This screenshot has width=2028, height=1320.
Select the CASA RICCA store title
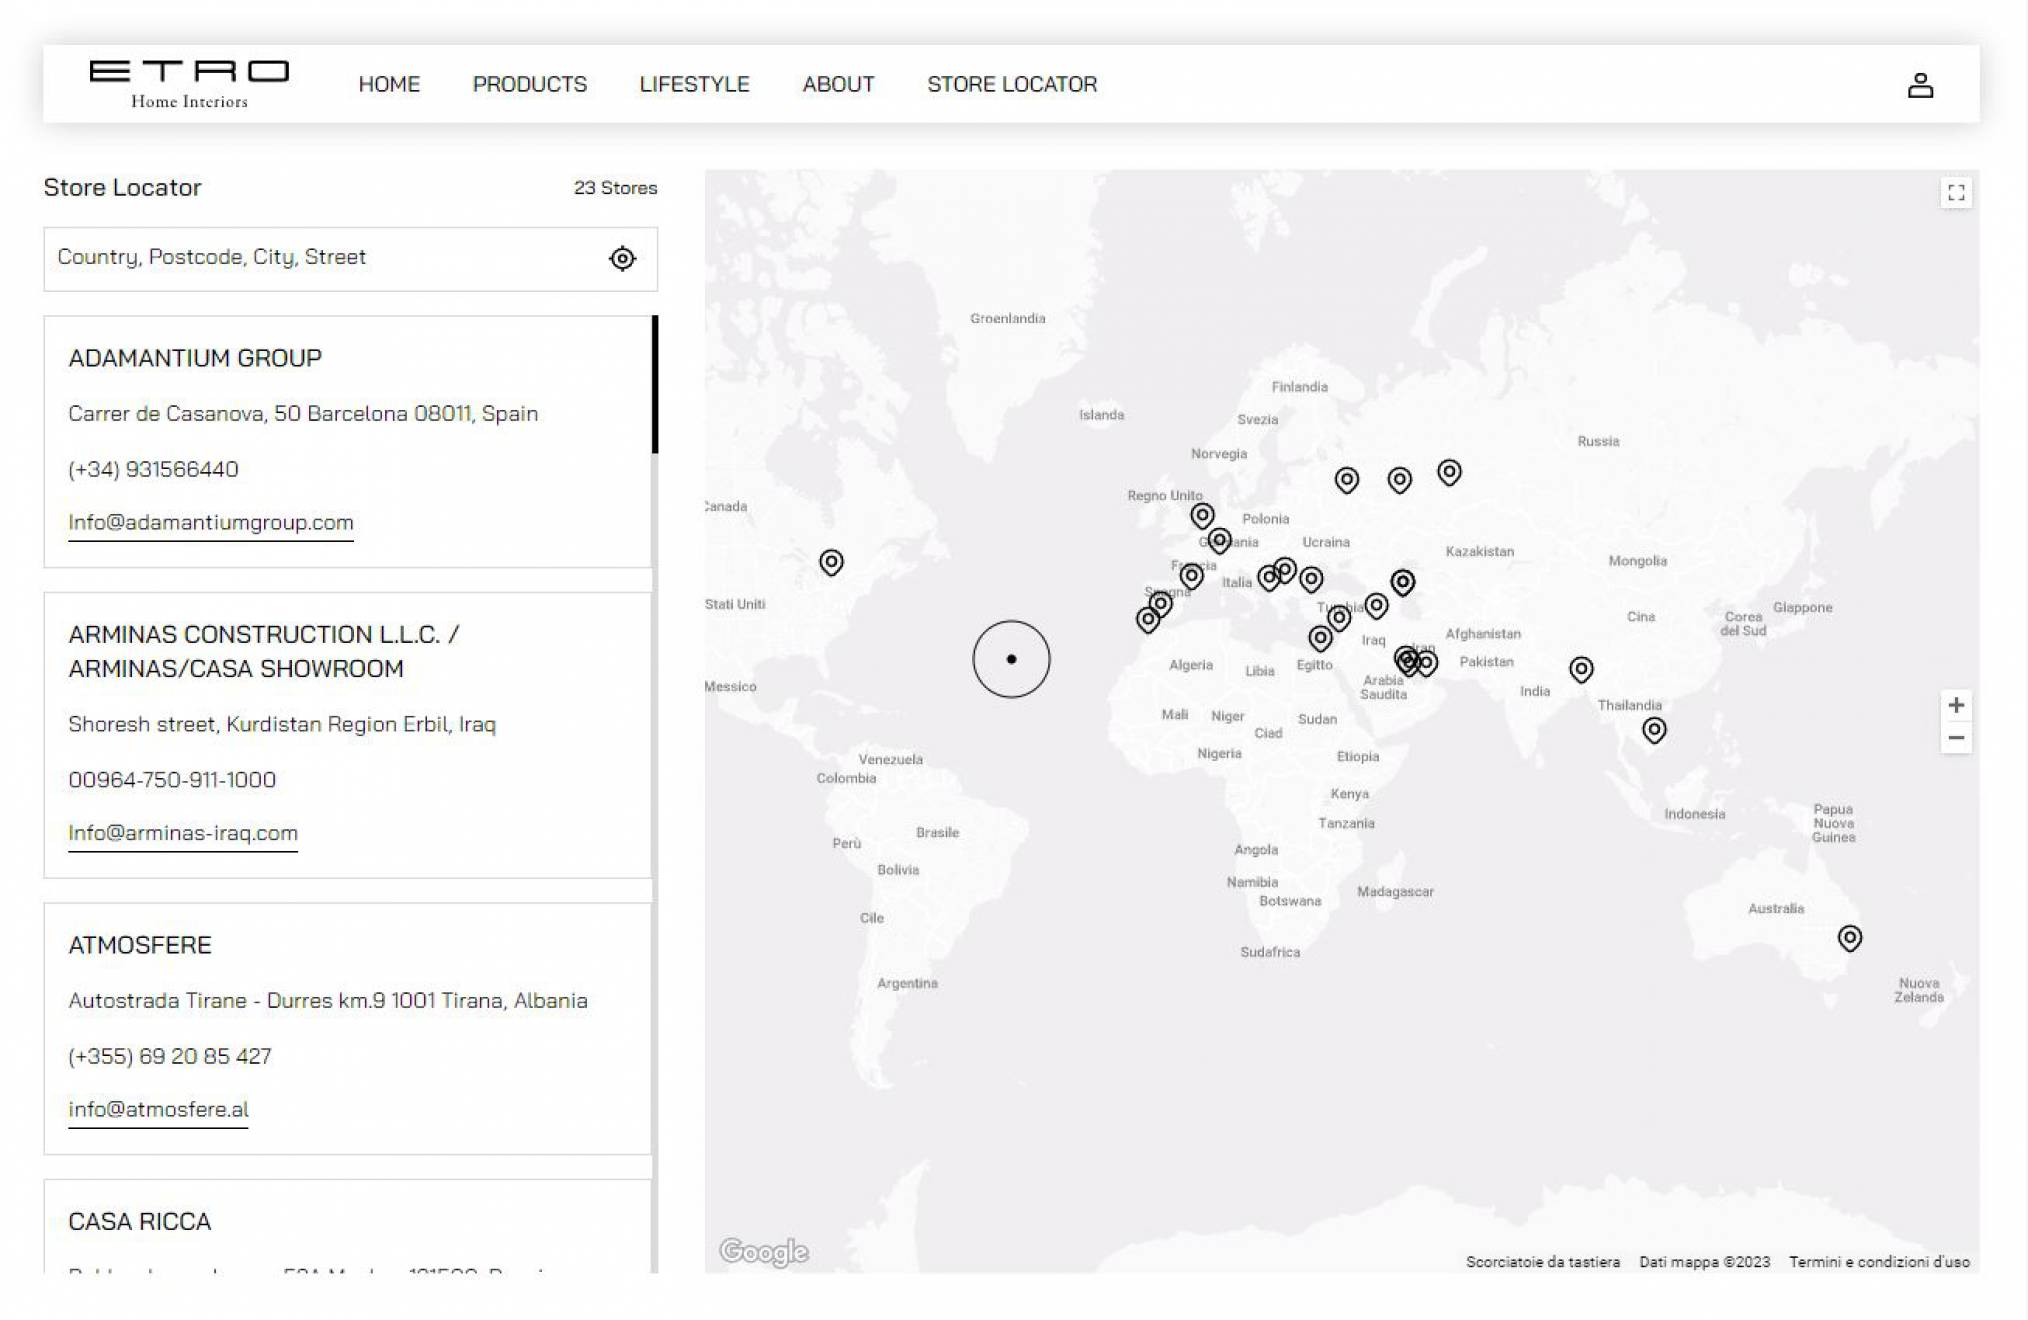[x=140, y=1222]
